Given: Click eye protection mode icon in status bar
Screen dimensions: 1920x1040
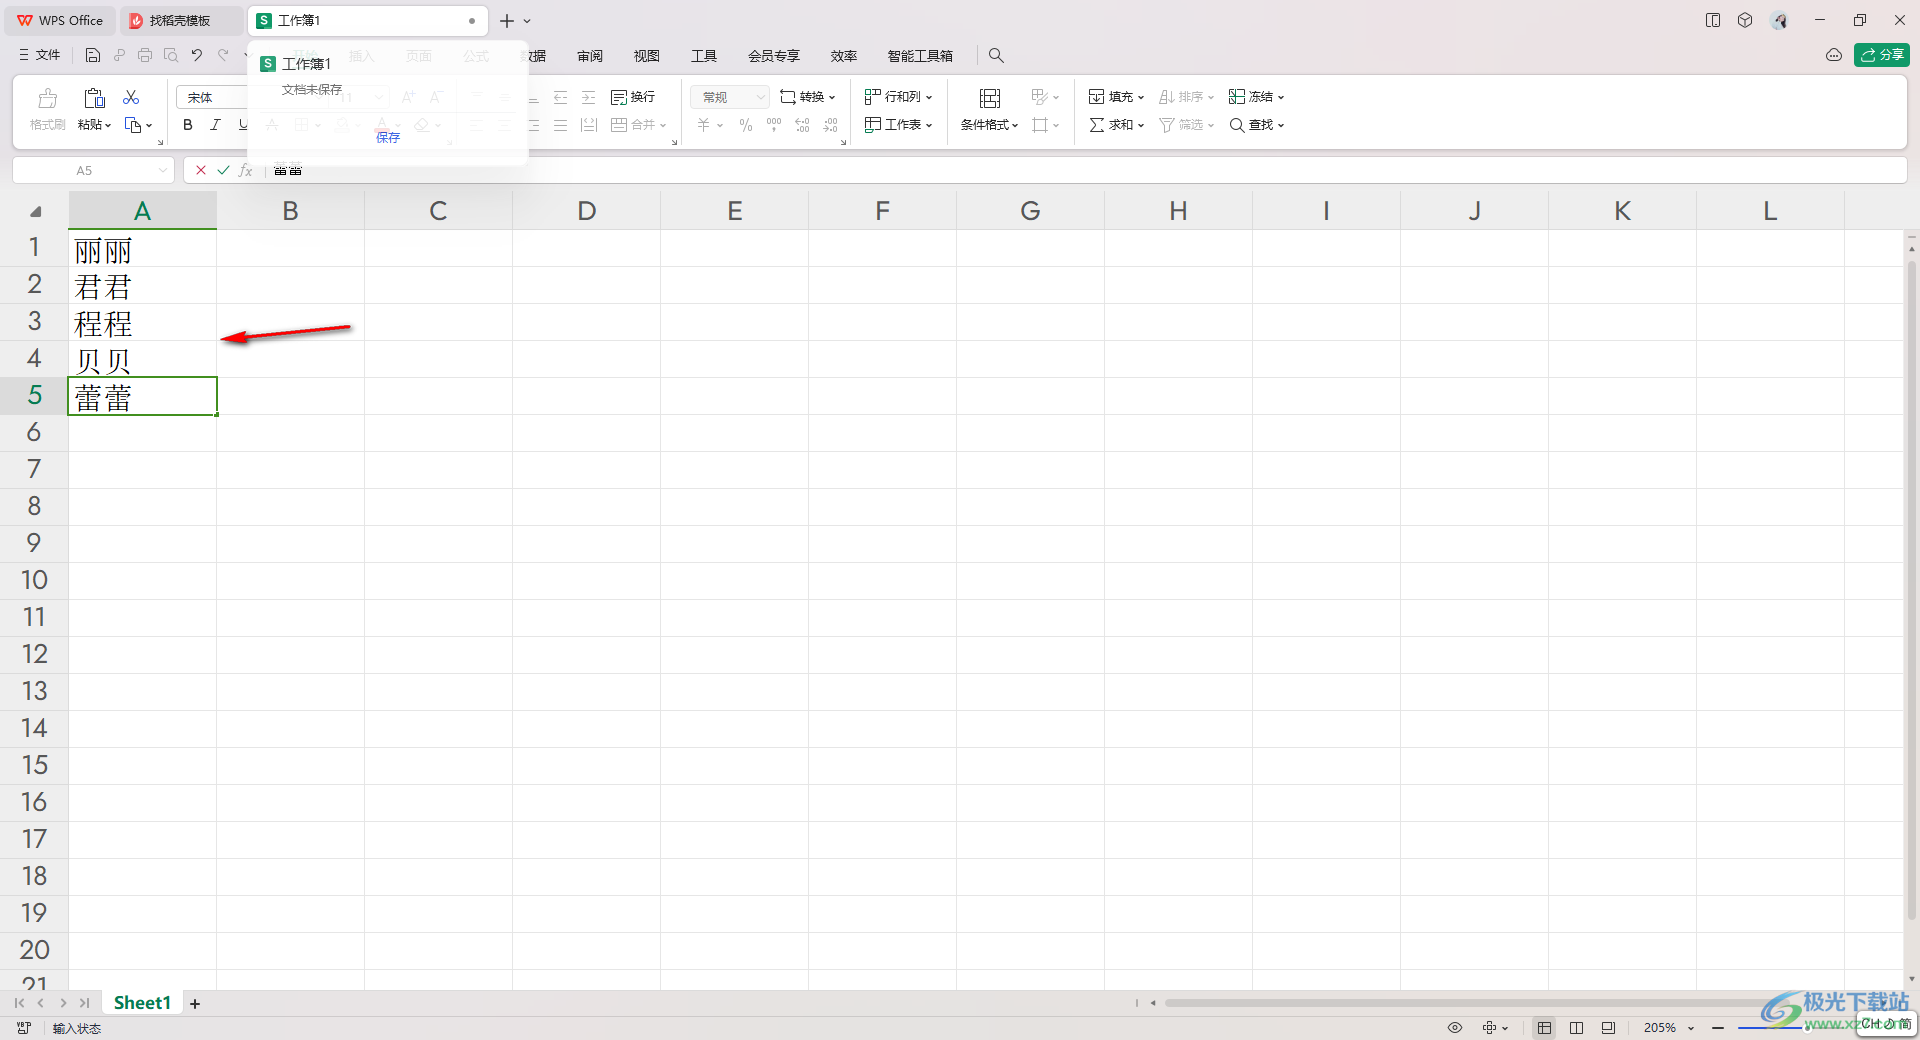Looking at the screenshot, I should [1455, 1028].
